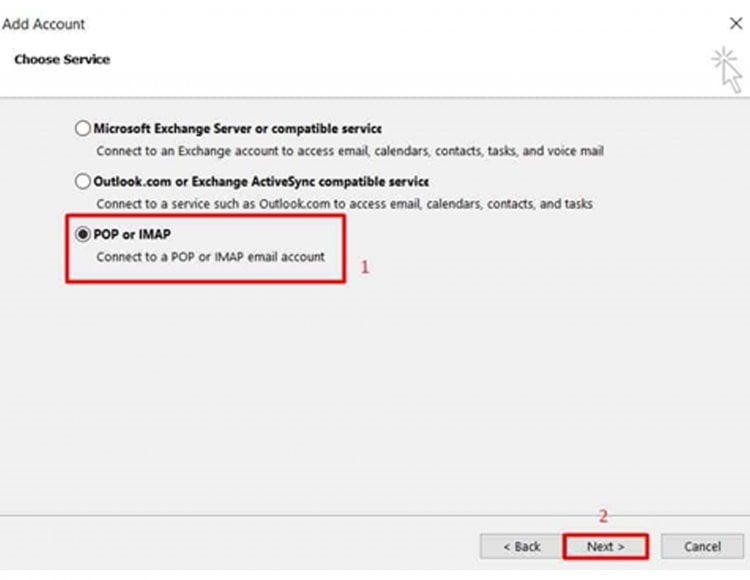The image size is (750, 580).
Task: Click the 'Connect to an Exchange account' description
Action: click(x=350, y=151)
